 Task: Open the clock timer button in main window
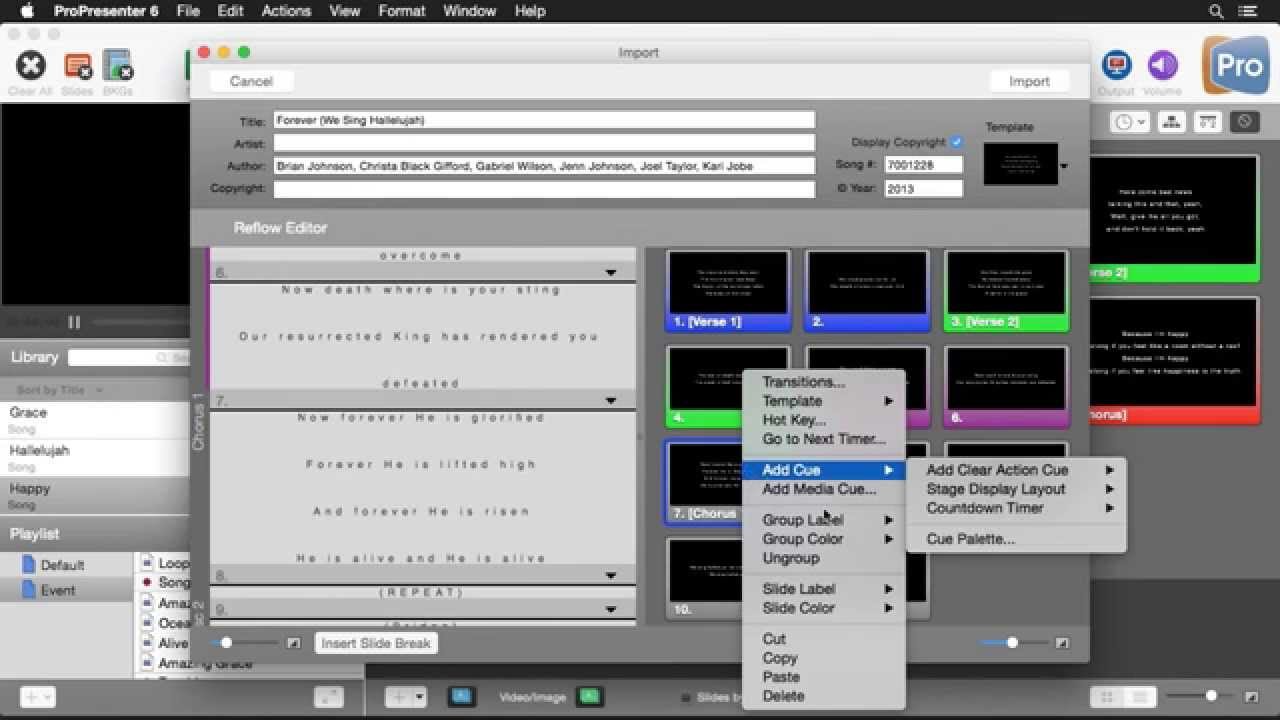coord(1130,122)
